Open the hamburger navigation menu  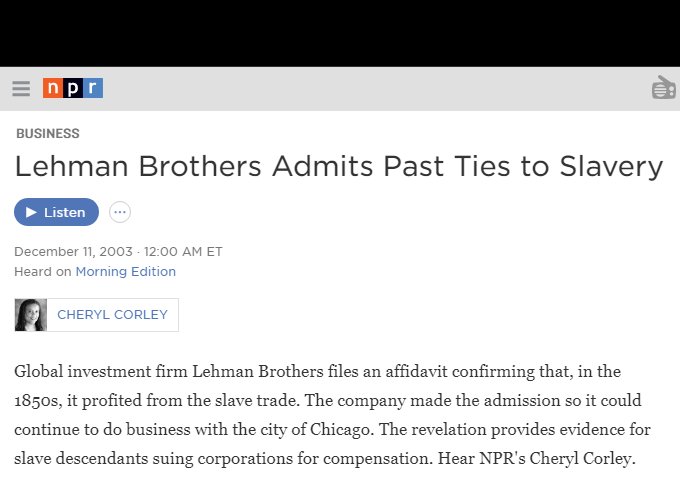(x=21, y=89)
